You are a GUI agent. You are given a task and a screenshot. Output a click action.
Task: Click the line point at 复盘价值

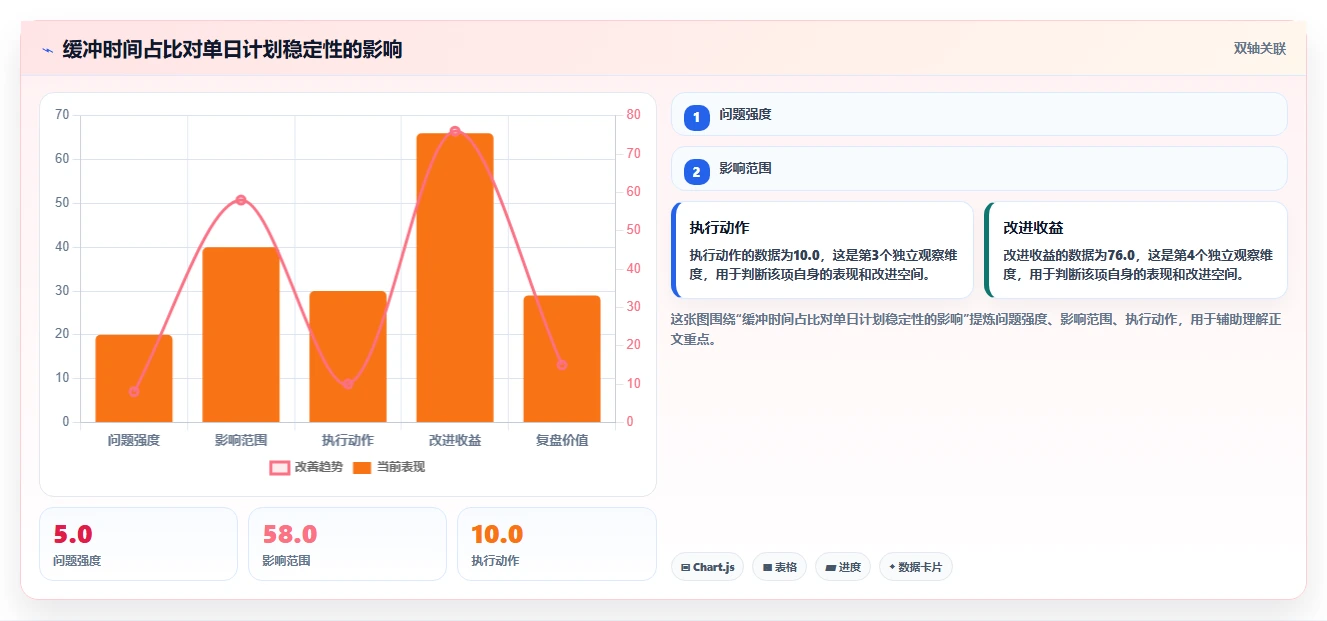(x=562, y=365)
